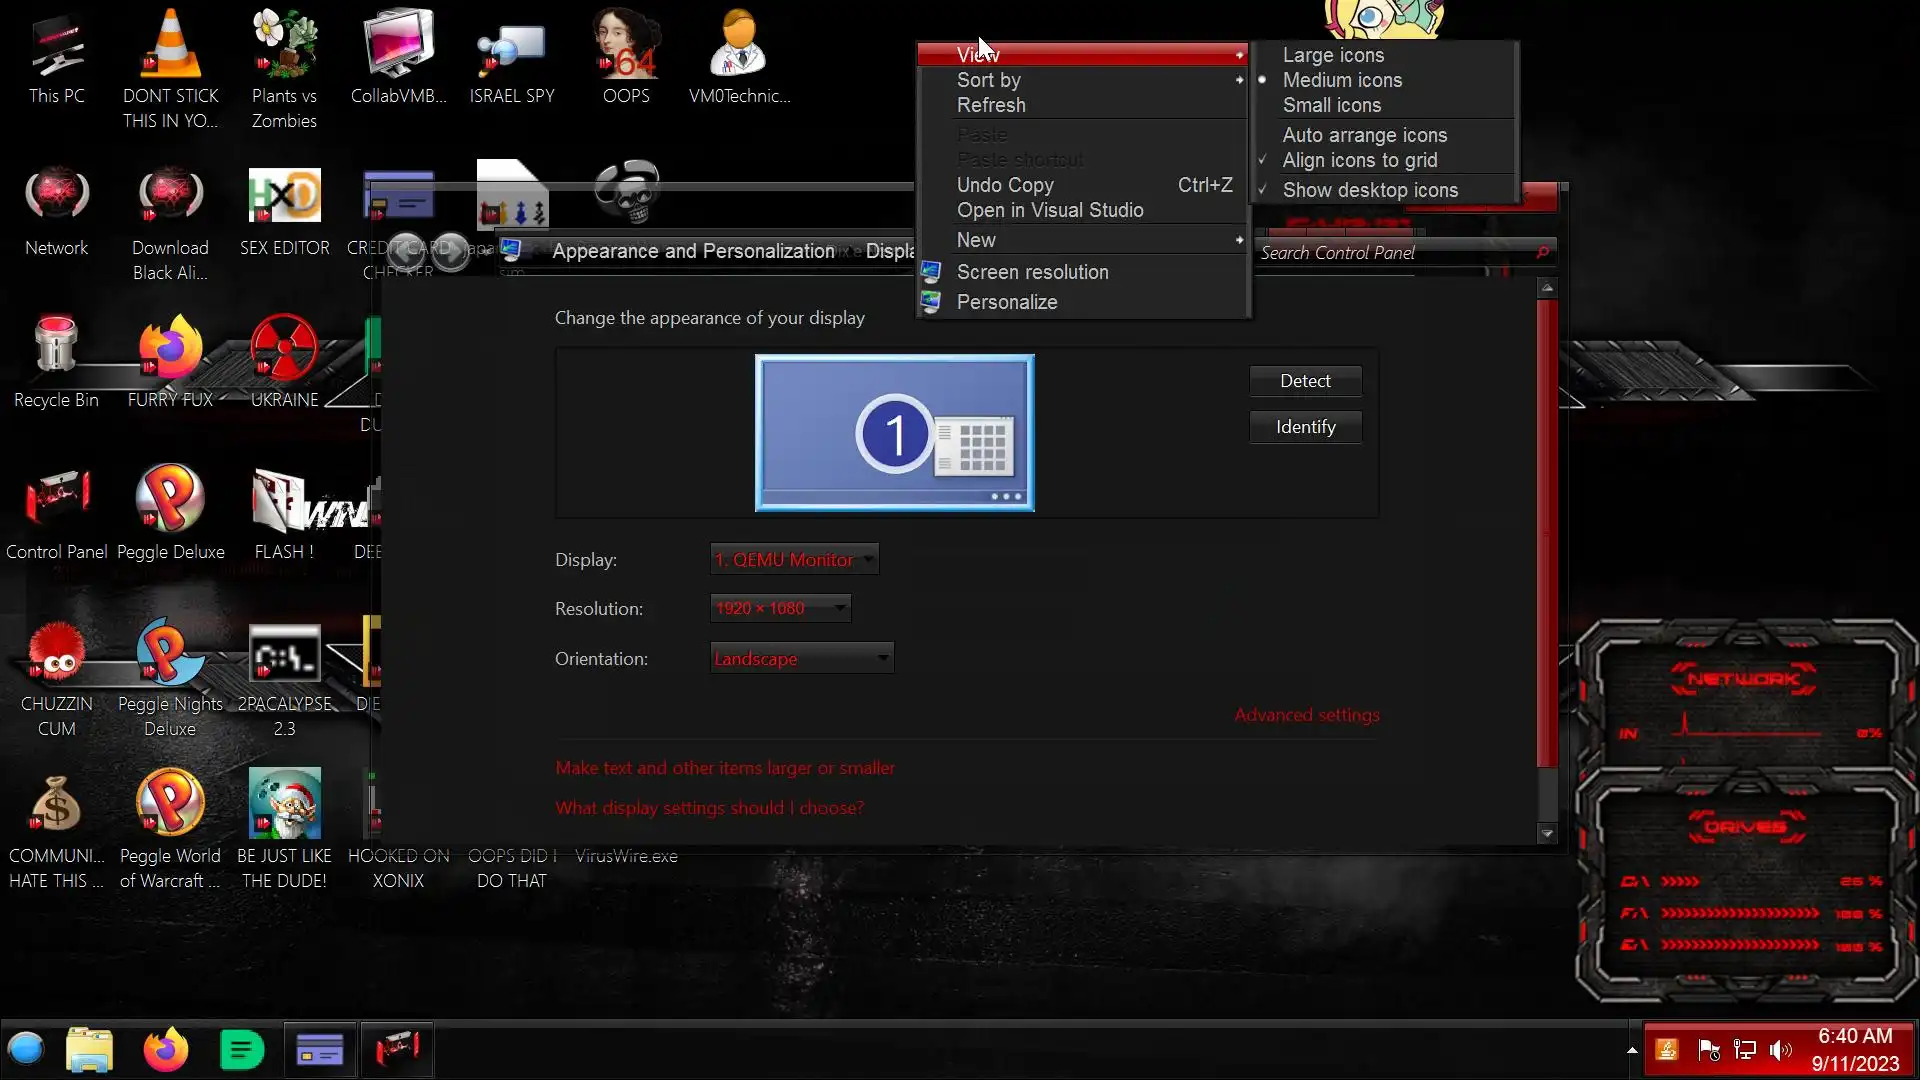Select Personalize from context menu
This screenshot has height=1080, width=1920.
tap(1007, 302)
